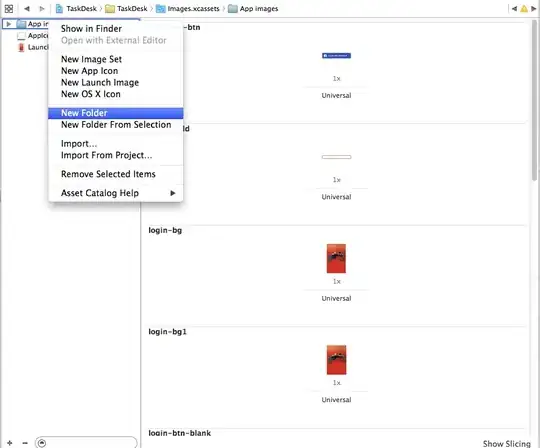The height and width of the screenshot is (448, 540).
Task: Click Universal label under login-bg1
Action: 336,400
